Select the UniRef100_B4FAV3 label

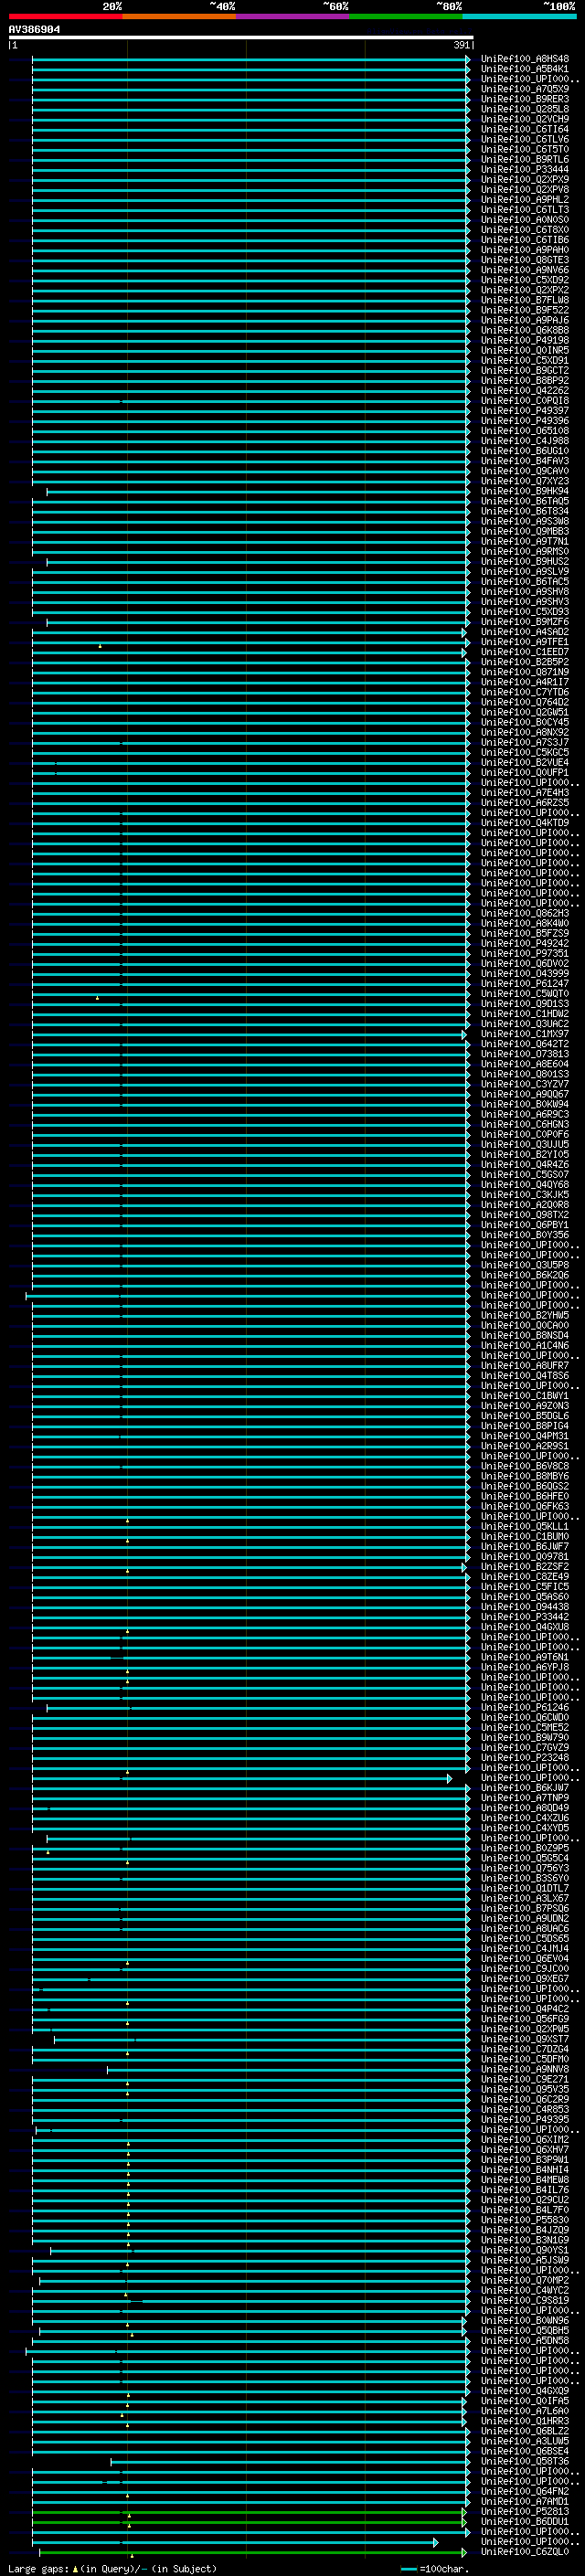pyautogui.click(x=525, y=461)
